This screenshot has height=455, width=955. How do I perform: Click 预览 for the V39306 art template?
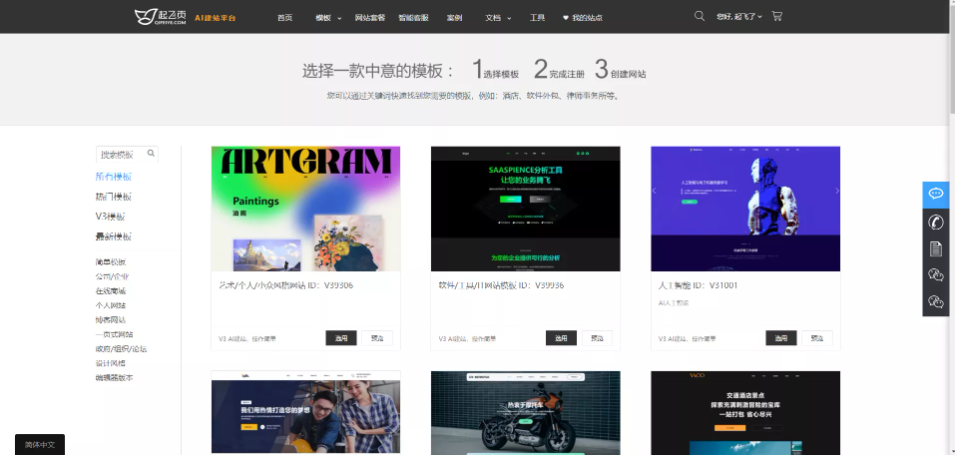(x=377, y=338)
